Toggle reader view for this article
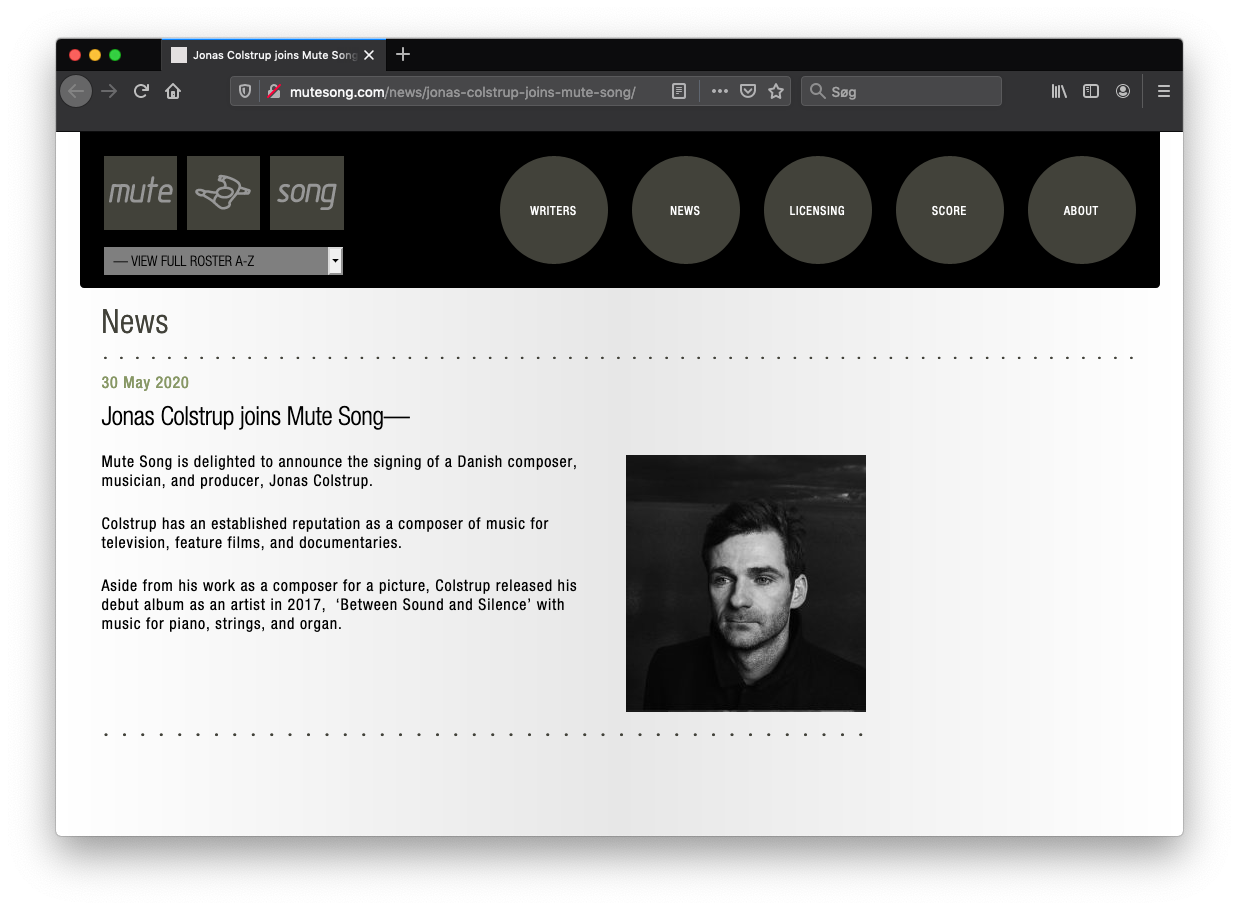This screenshot has height=910, width=1239. [679, 92]
